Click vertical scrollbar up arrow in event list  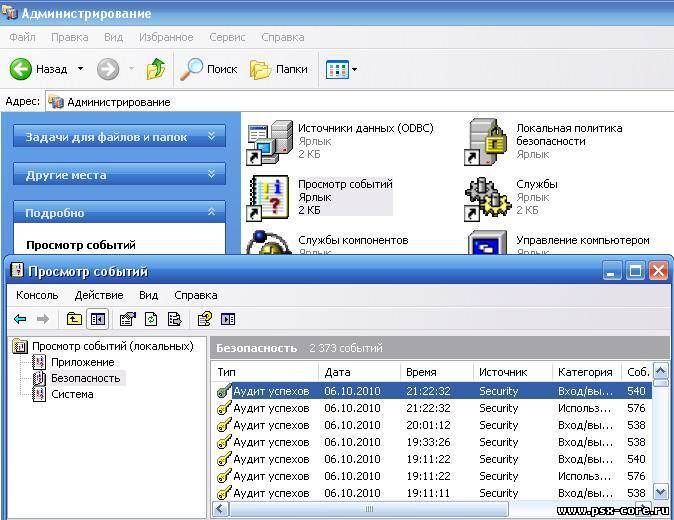click(x=660, y=370)
